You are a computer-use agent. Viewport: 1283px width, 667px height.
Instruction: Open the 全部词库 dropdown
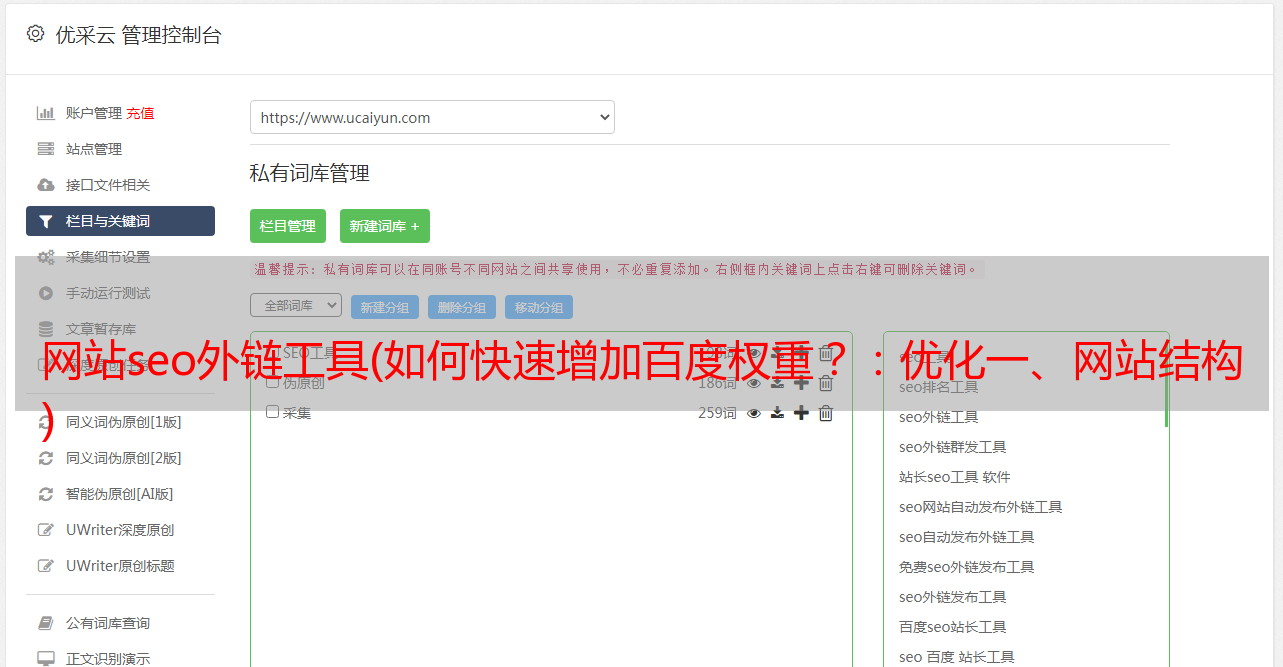[x=296, y=305]
